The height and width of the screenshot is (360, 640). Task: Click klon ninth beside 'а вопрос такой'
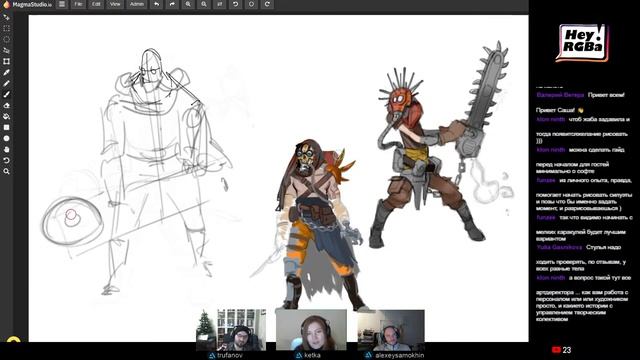tap(551, 278)
